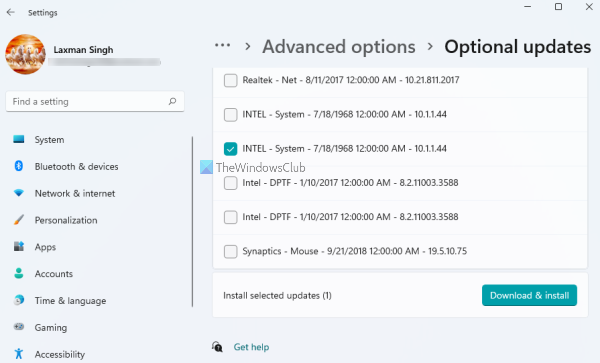The width and height of the screenshot is (600, 363).
Task: Select Accounts in the sidebar
Action: pos(54,273)
